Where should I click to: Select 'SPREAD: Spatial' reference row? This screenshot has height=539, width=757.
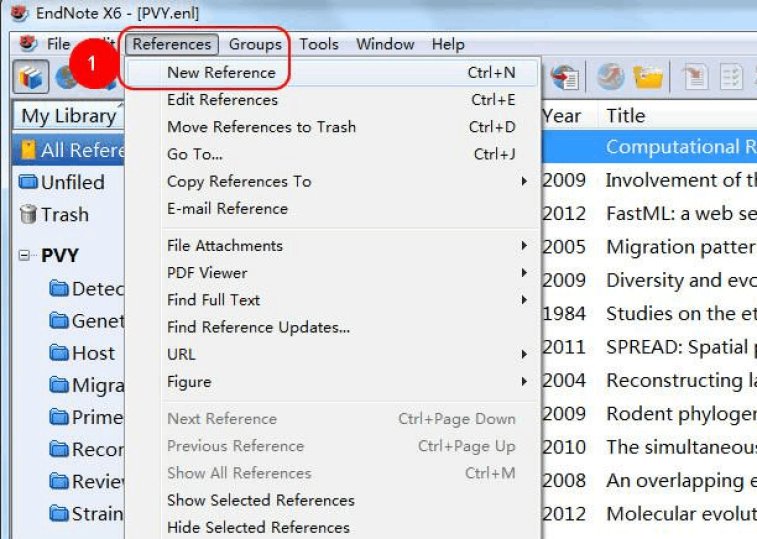coord(649,347)
